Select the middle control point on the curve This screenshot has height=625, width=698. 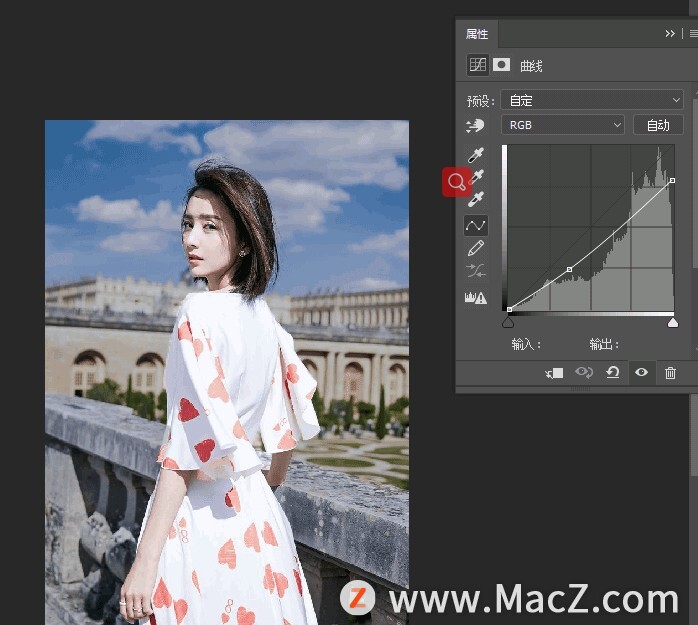click(x=569, y=269)
